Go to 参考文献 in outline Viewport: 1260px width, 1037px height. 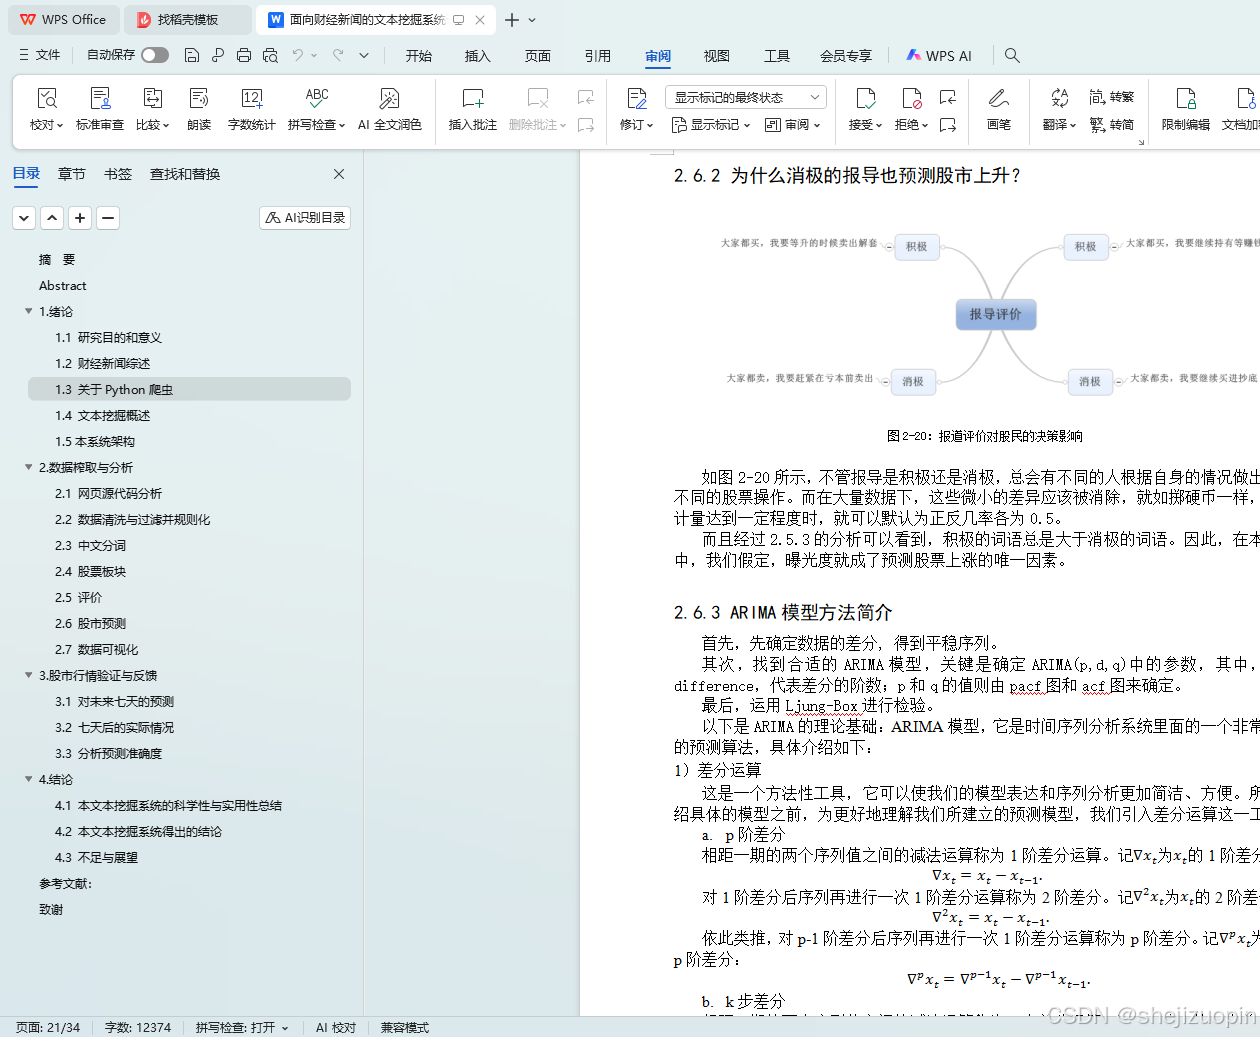click(x=65, y=883)
